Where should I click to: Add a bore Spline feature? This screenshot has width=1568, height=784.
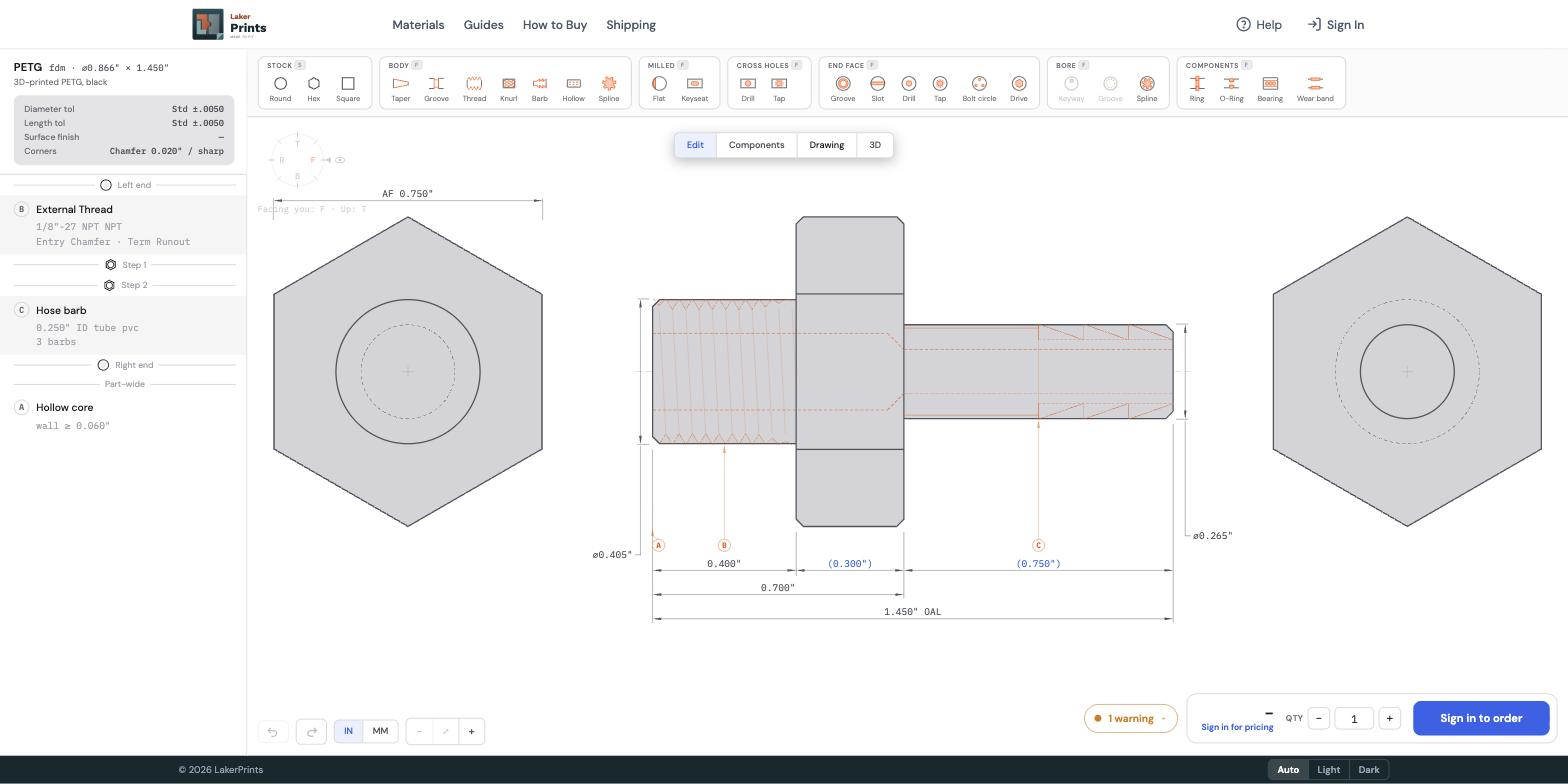pos(1147,88)
